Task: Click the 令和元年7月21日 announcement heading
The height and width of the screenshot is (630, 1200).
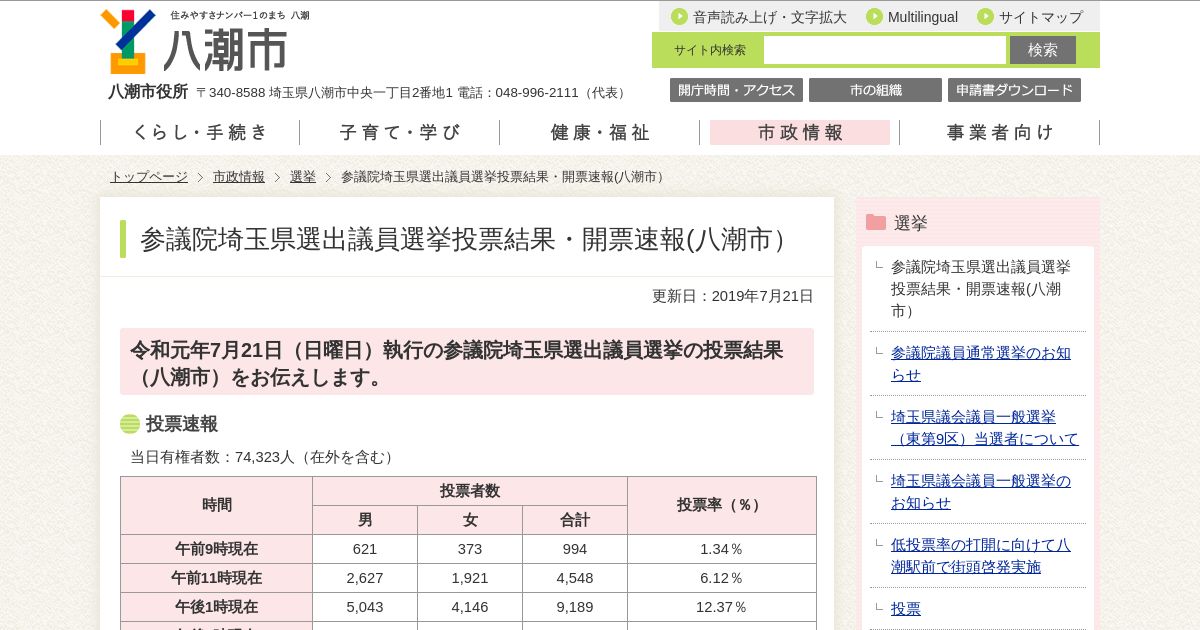Action: [x=467, y=363]
